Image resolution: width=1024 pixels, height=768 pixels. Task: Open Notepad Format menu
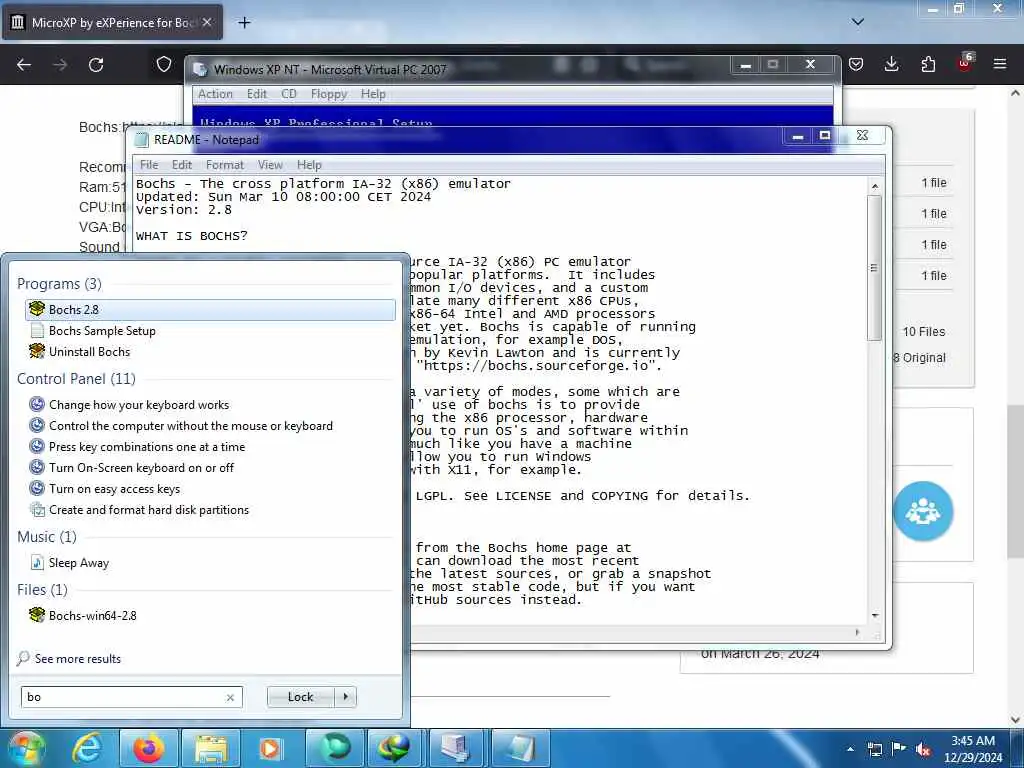click(x=225, y=165)
